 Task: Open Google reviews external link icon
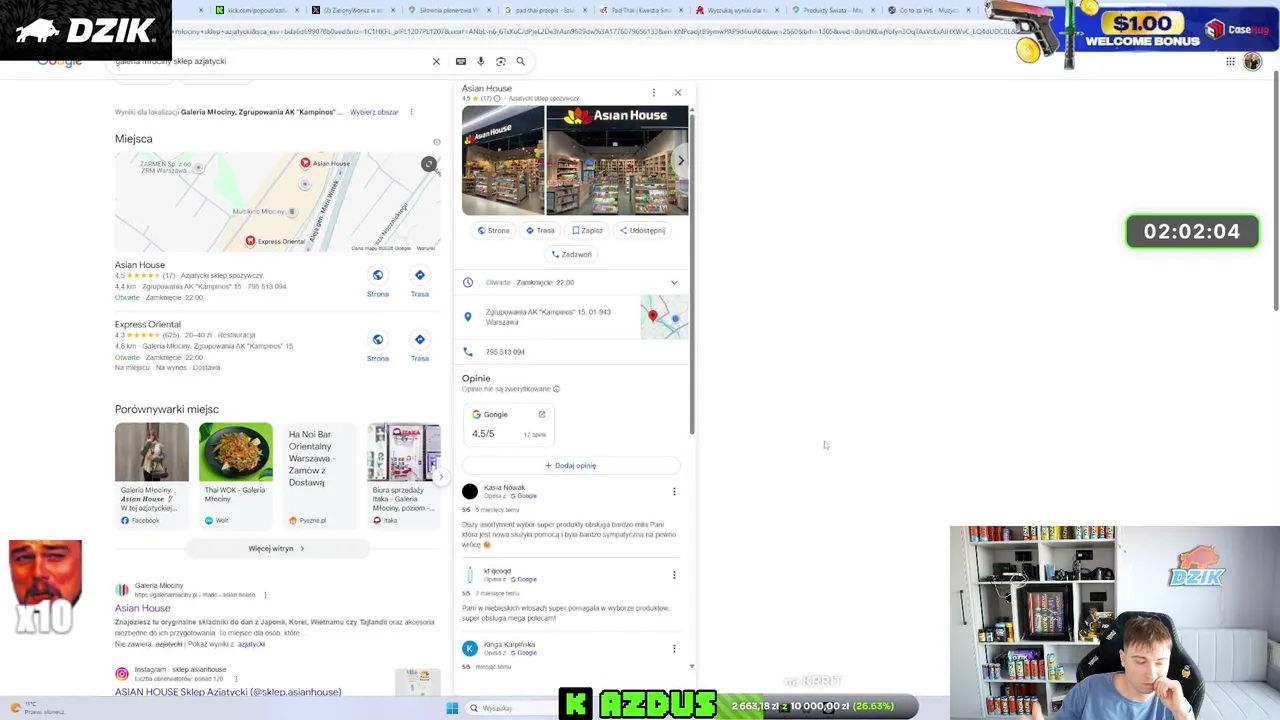(542, 414)
